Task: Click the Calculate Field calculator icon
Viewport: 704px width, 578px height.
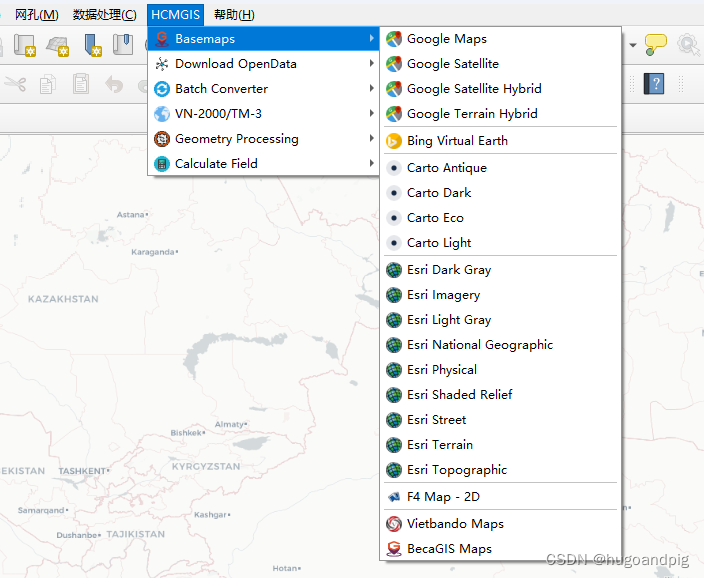Action: coord(162,164)
